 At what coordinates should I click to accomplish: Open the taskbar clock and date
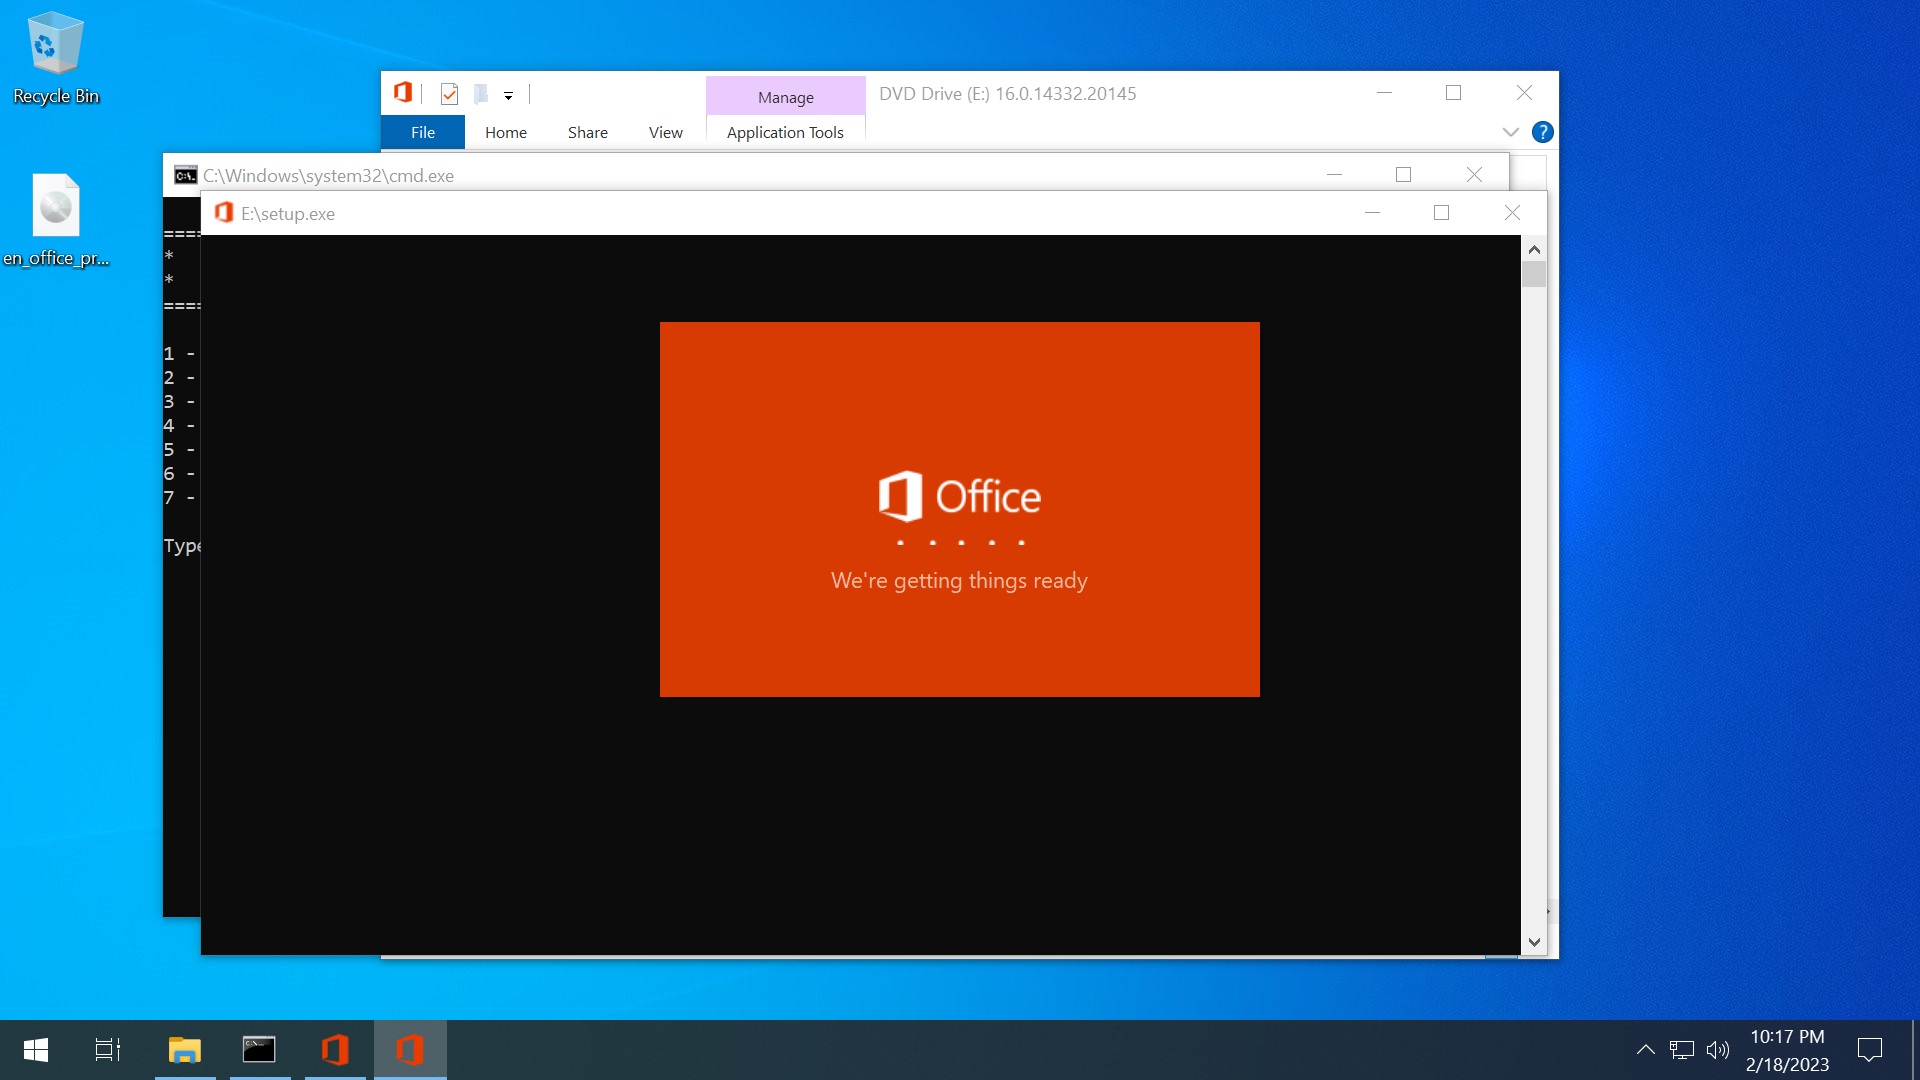(x=1787, y=1050)
